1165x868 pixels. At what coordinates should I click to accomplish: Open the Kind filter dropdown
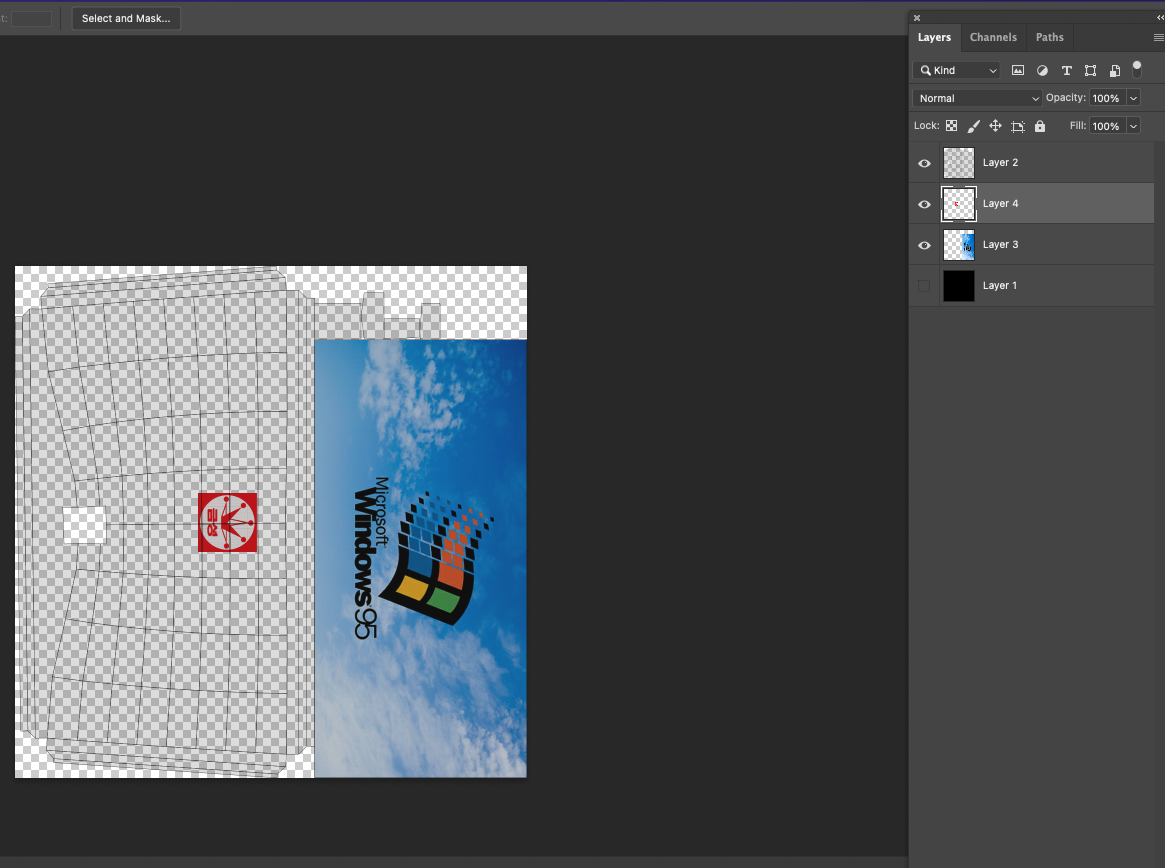[956, 70]
